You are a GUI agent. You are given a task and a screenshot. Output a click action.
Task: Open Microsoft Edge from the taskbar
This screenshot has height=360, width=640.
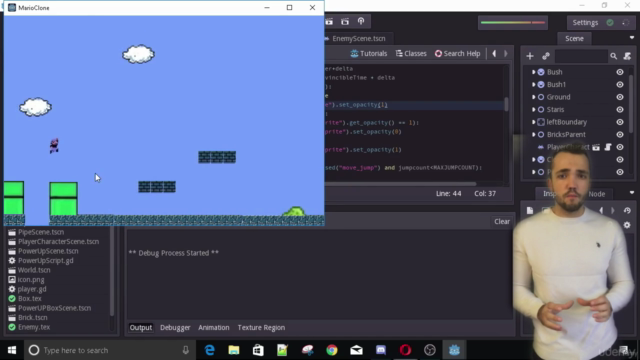tap(210, 350)
